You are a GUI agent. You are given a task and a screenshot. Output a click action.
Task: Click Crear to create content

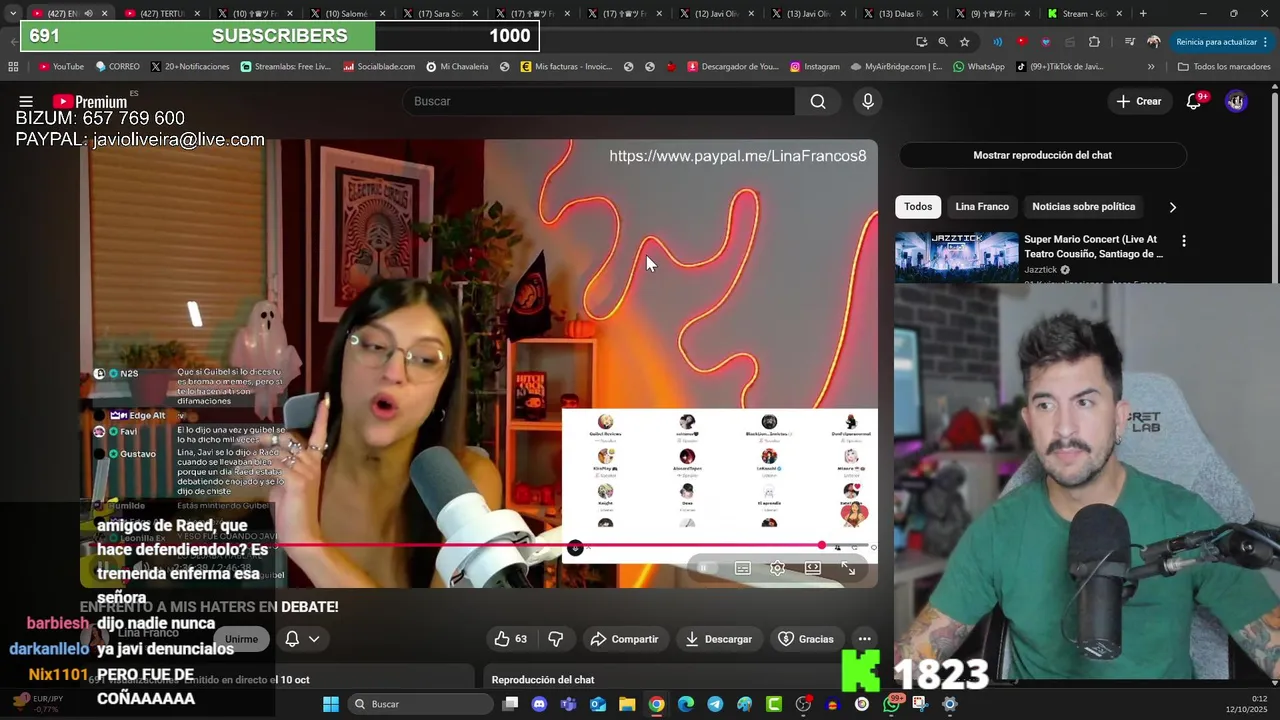1139,101
